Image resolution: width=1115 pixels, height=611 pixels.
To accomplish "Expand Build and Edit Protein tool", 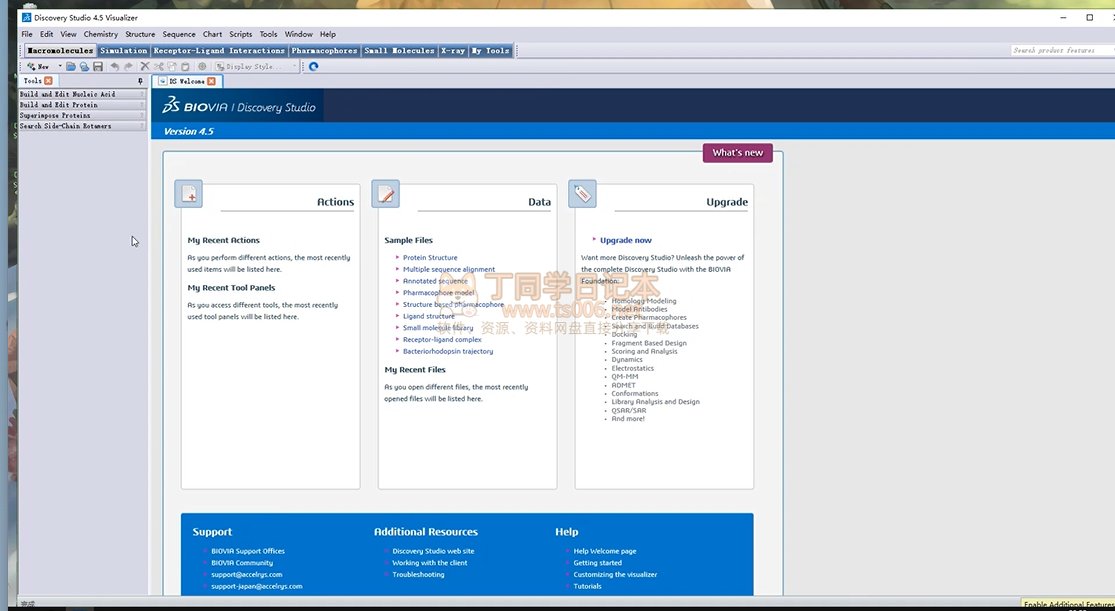I will point(82,105).
